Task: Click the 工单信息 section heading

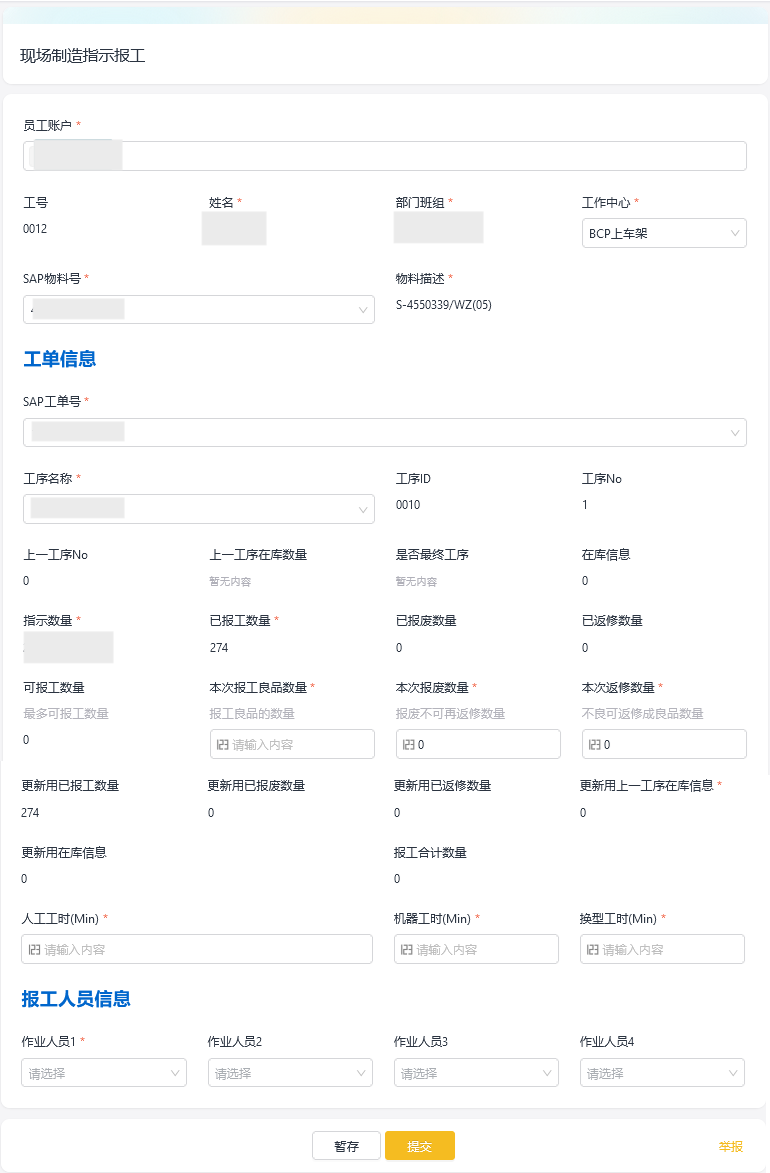Action: (x=60, y=359)
